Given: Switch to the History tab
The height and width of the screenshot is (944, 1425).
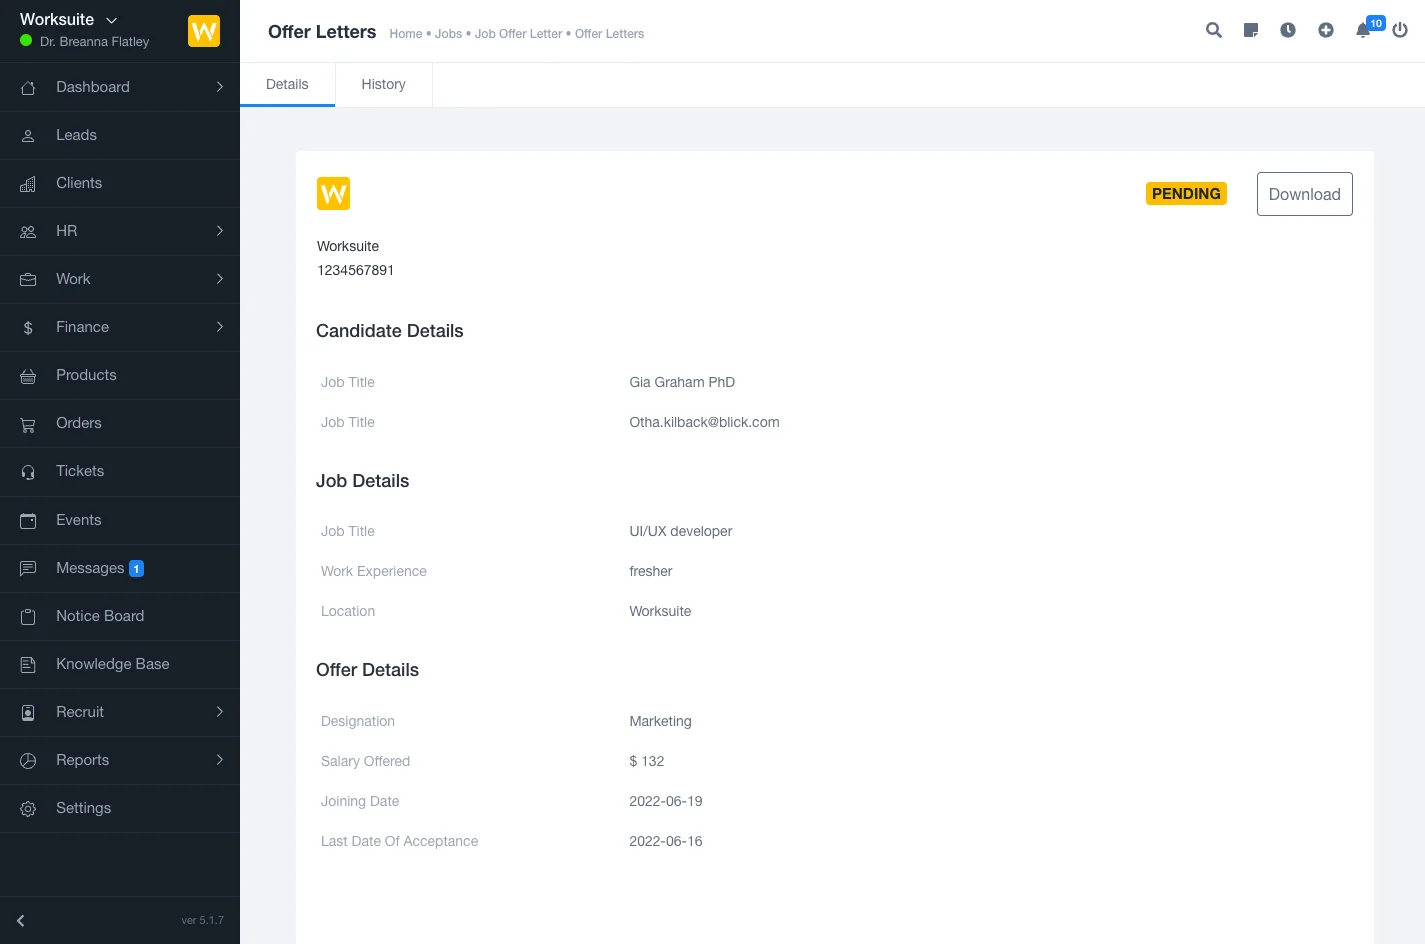Looking at the screenshot, I should pyautogui.click(x=383, y=85).
